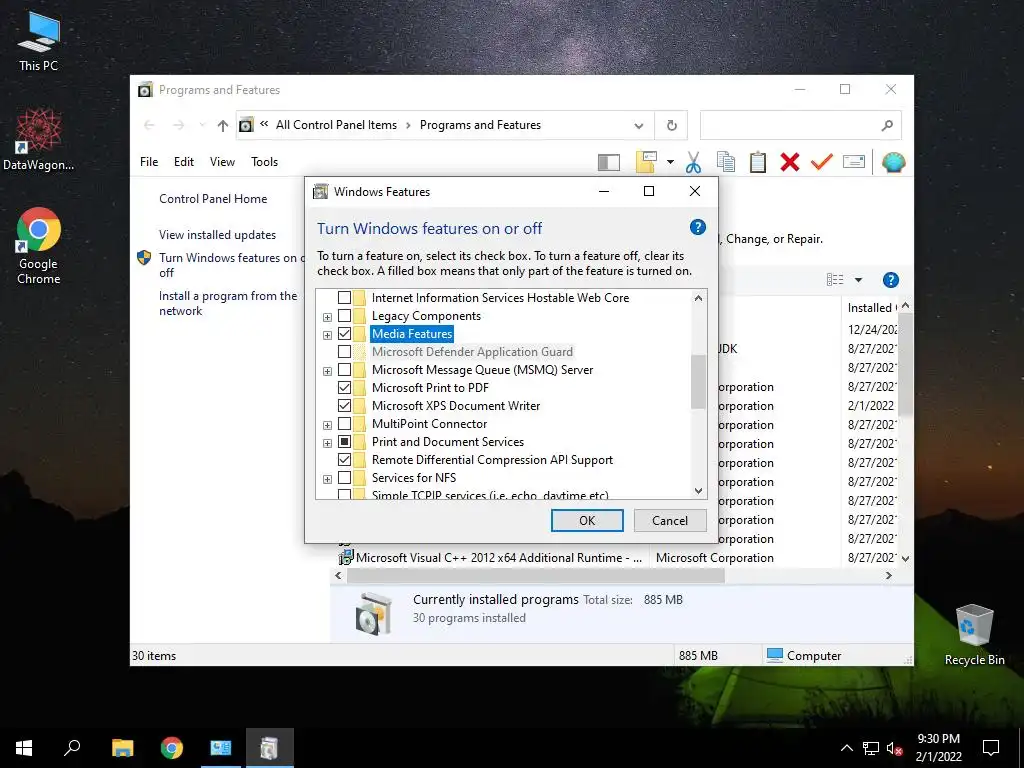This screenshot has height=768, width=1024.
Task: Open Programs and Features help icon
Action: (x=890, y=280)
